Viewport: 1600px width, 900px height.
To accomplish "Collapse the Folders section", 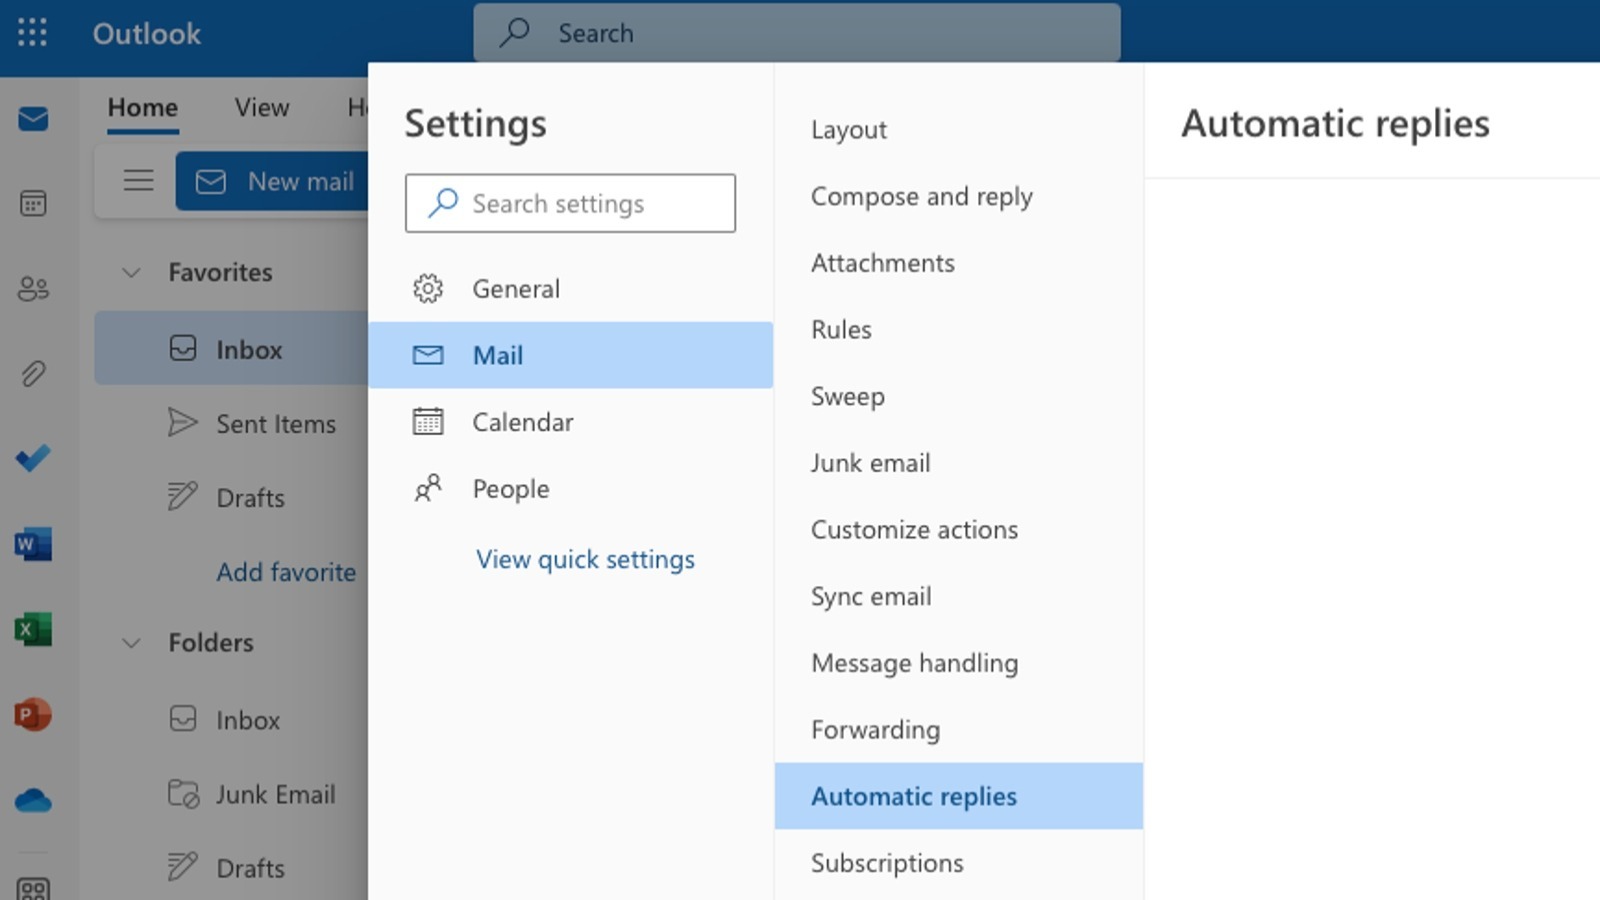I will (x=131, y=643).
